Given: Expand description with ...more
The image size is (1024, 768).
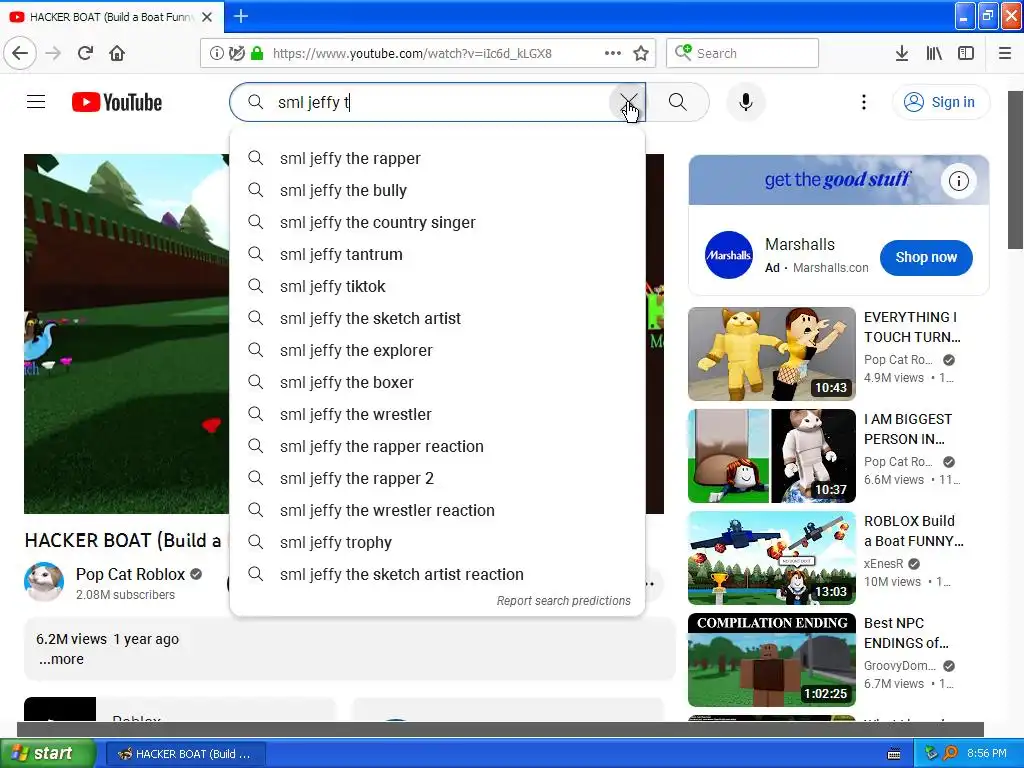Looking at the screenshot, I should (x=61, y=659).
